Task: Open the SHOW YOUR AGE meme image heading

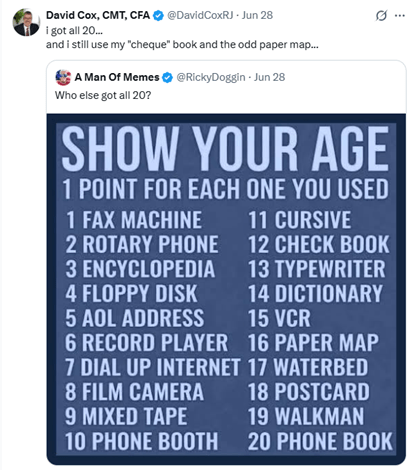Action: pyautogui.click(x=225, y=149)
